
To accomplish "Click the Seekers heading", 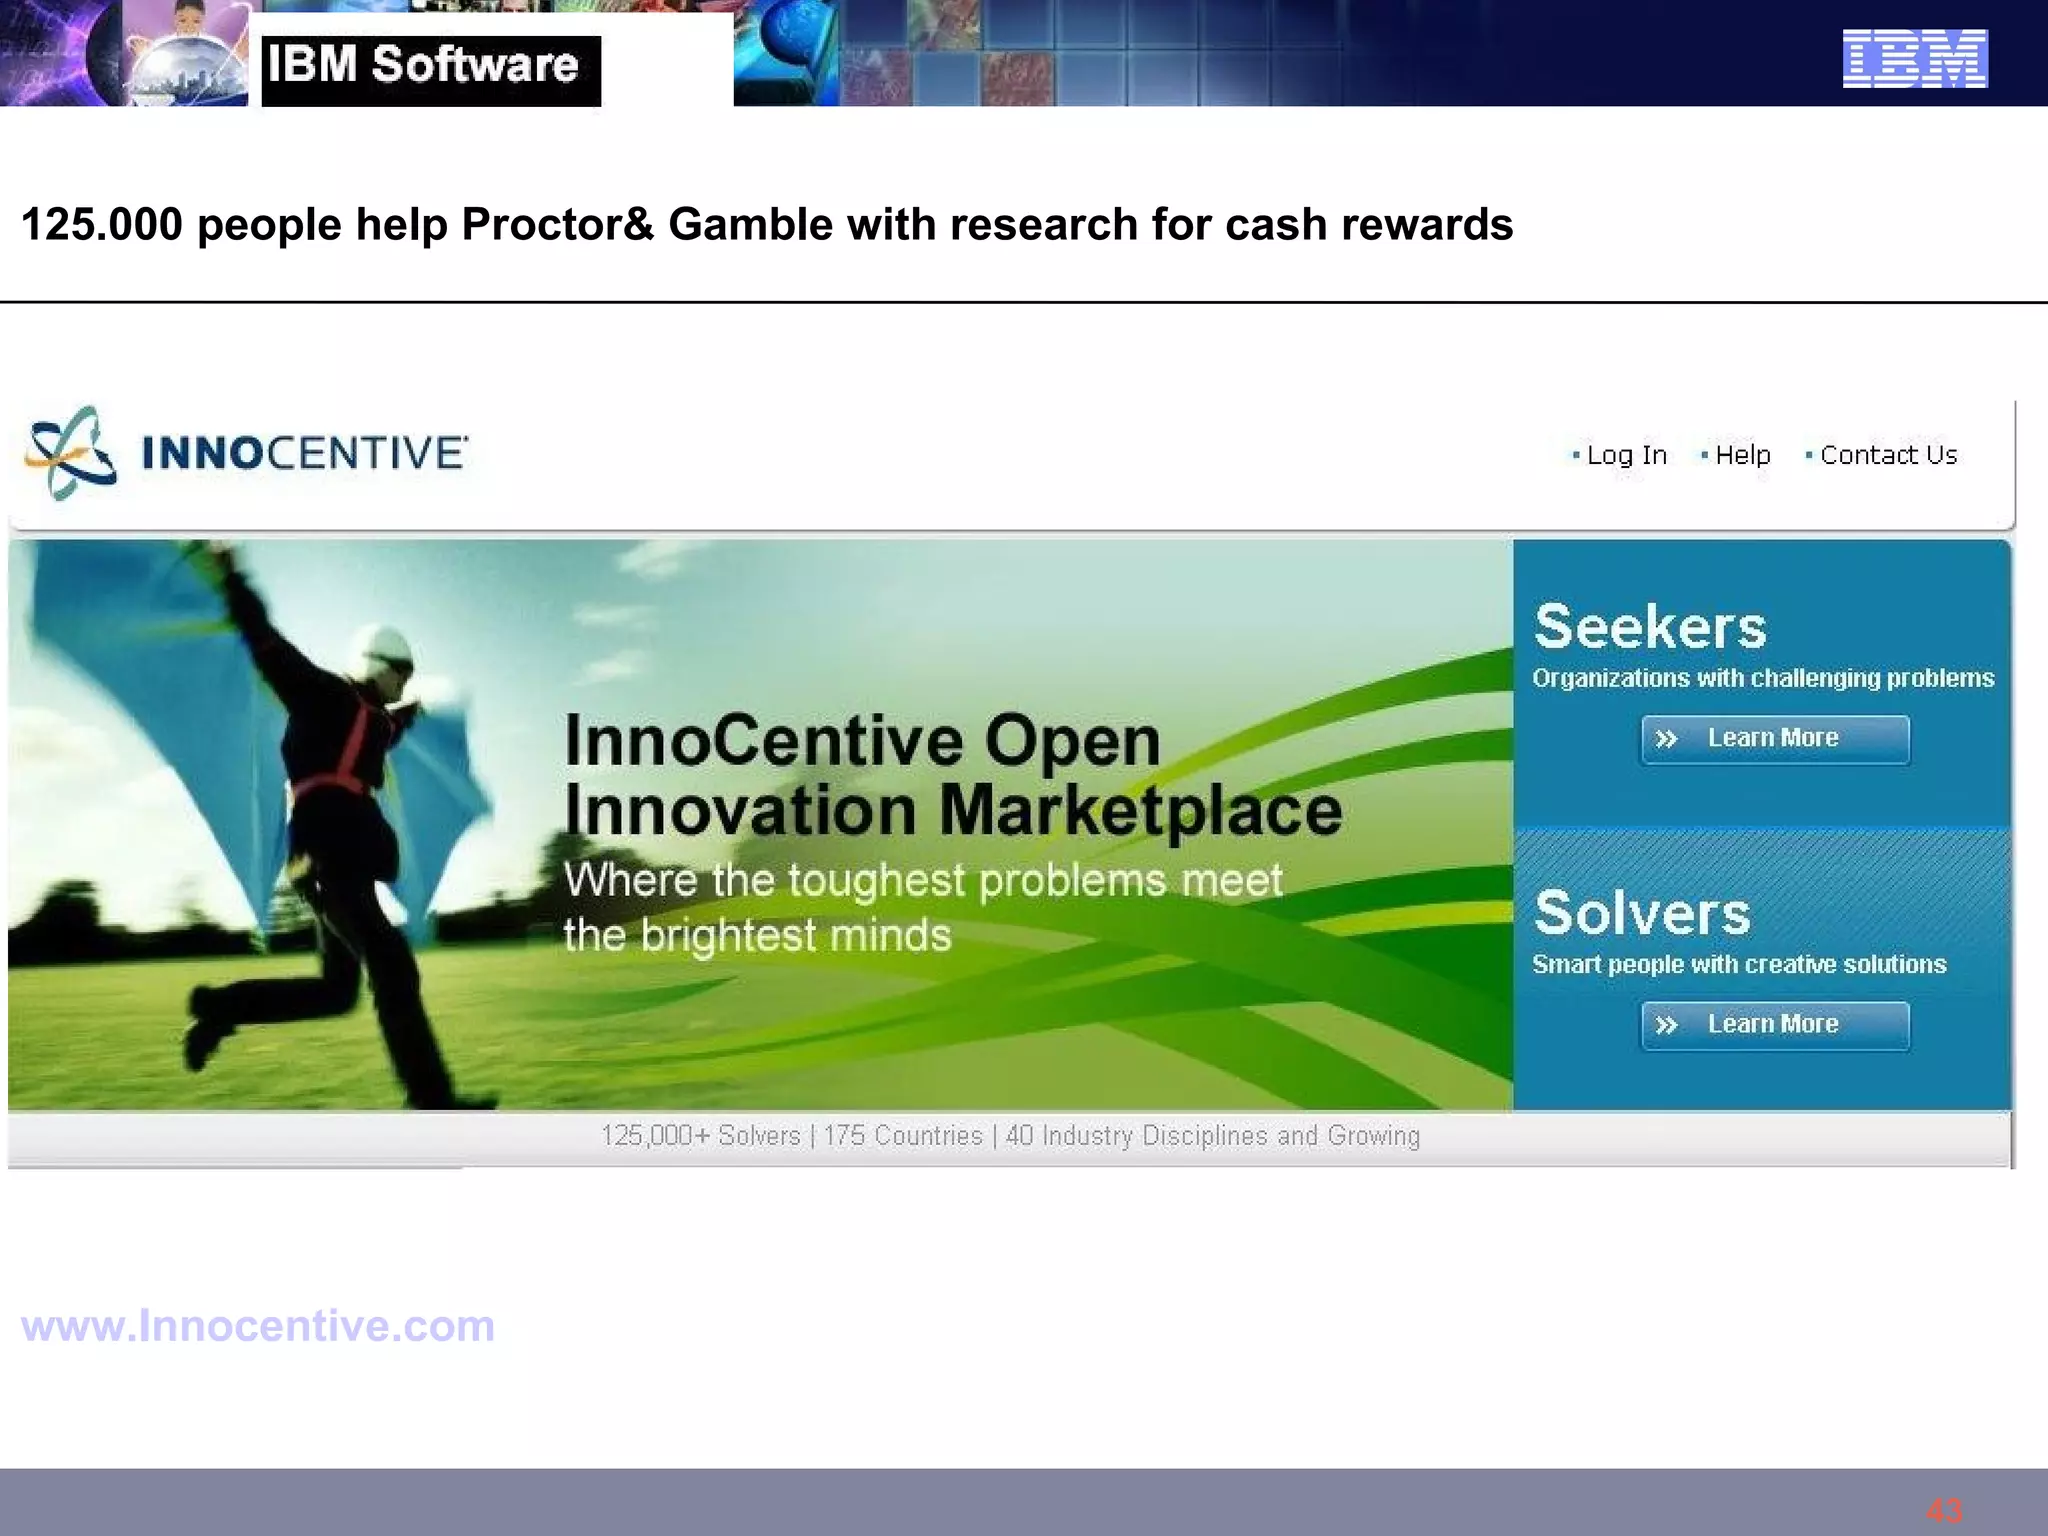I will (1650, 627).
